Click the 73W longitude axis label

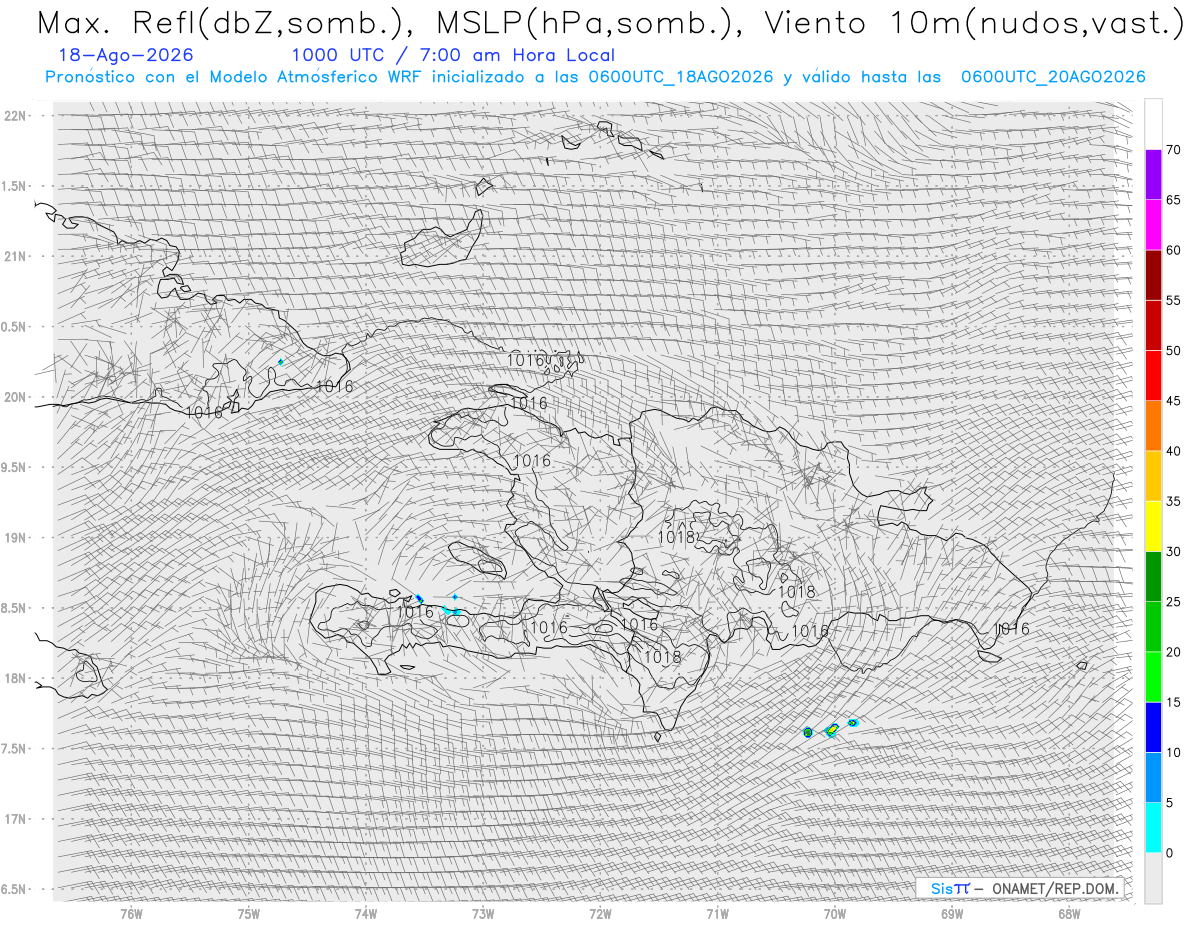[483, 913]
